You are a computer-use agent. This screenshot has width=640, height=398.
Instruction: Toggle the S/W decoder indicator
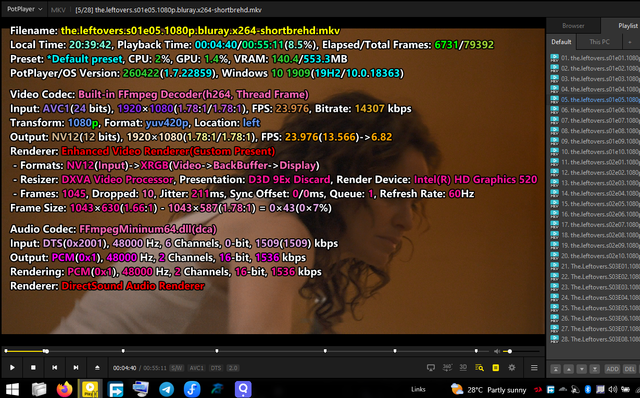[x=177, y=368]
